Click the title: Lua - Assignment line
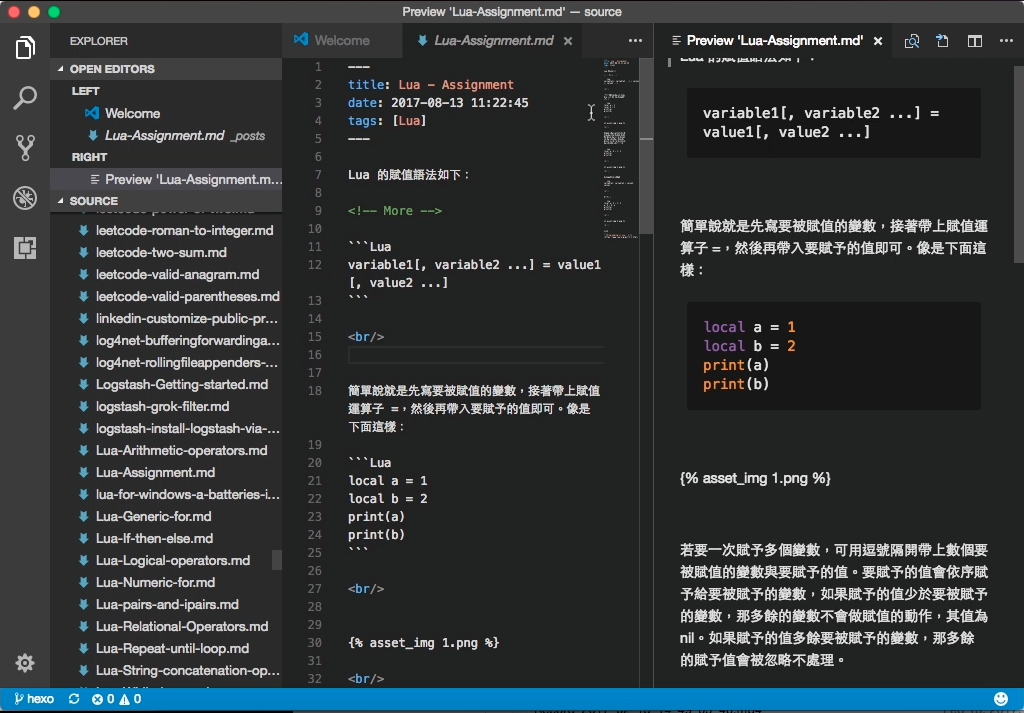 coord(430,85)
